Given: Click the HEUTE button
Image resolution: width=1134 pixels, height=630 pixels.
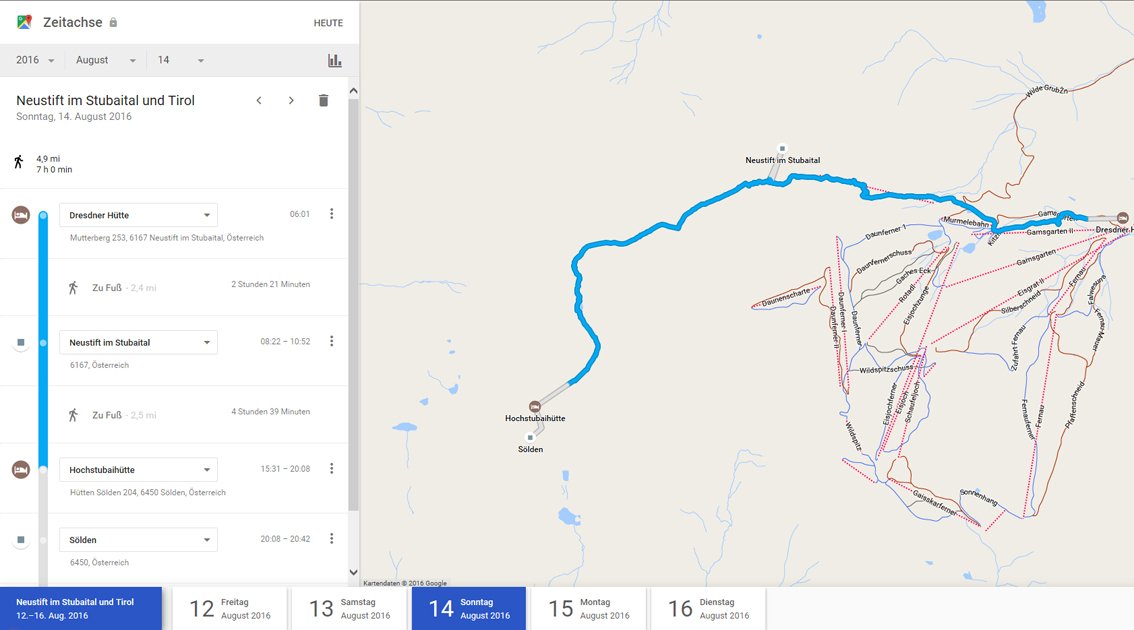Looking at the screenshot, I should click(328, 23).
